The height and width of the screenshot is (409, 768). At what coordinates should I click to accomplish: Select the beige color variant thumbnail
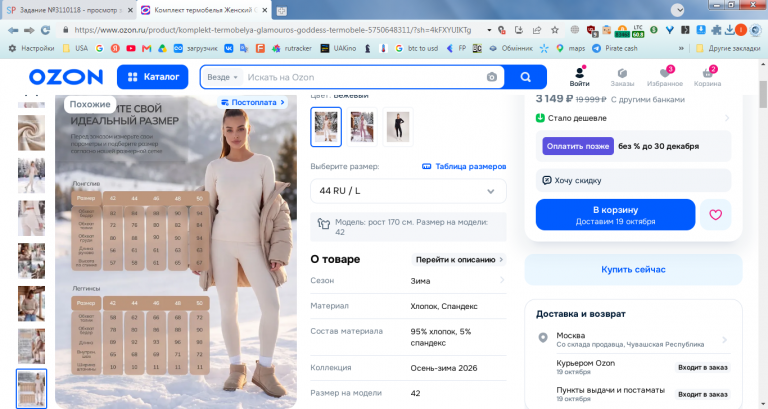326,127
